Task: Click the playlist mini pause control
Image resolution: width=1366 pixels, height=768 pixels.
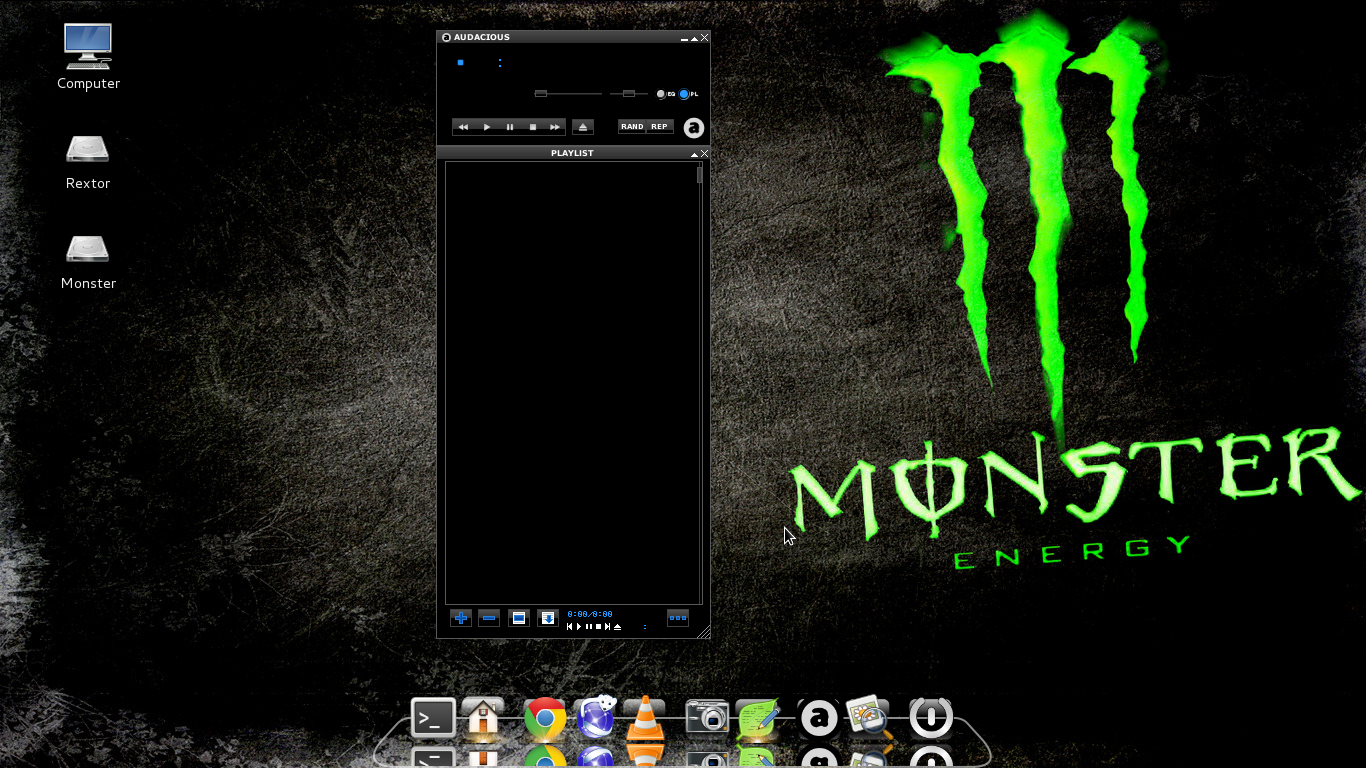Action: [589, 627]
